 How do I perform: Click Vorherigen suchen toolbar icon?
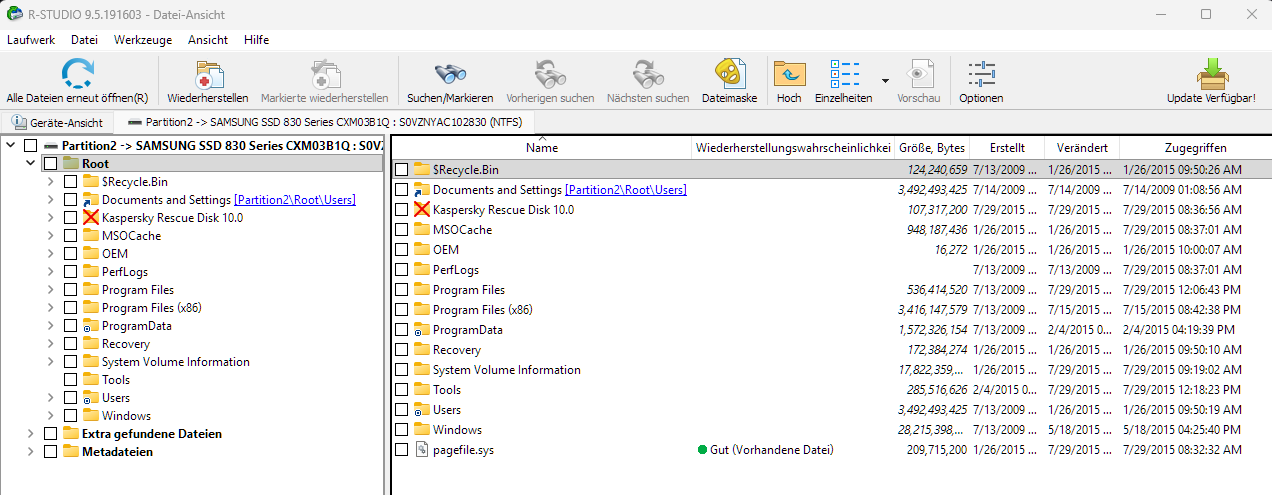(550, 74)
